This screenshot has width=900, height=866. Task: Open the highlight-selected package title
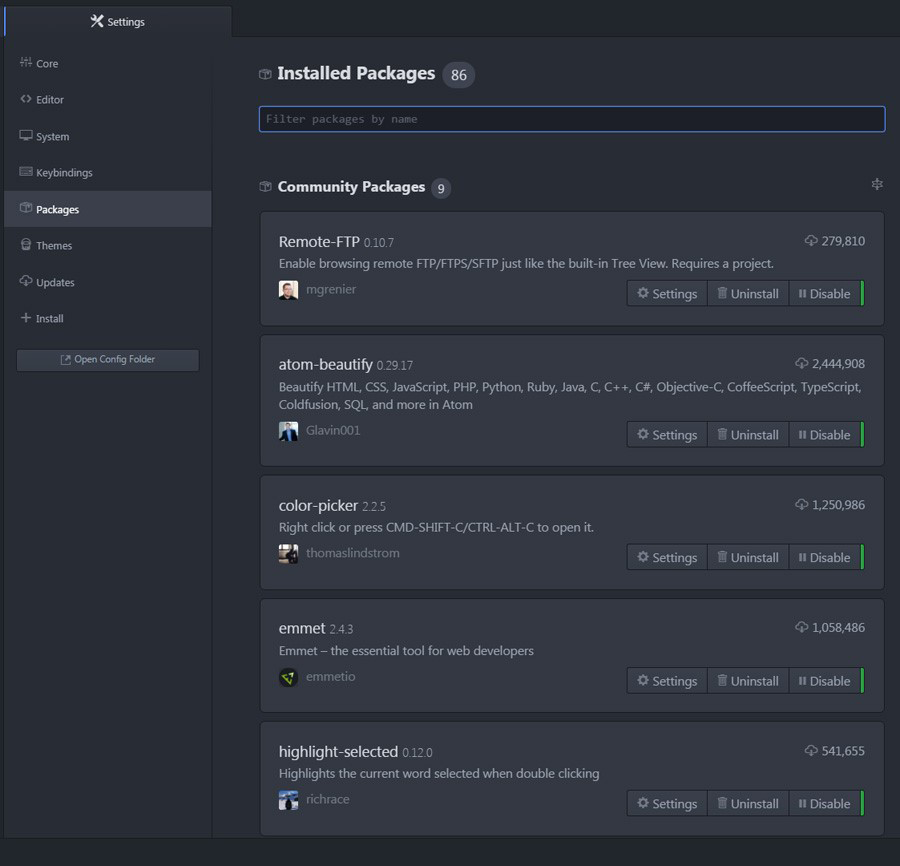[x=338, y=752]
